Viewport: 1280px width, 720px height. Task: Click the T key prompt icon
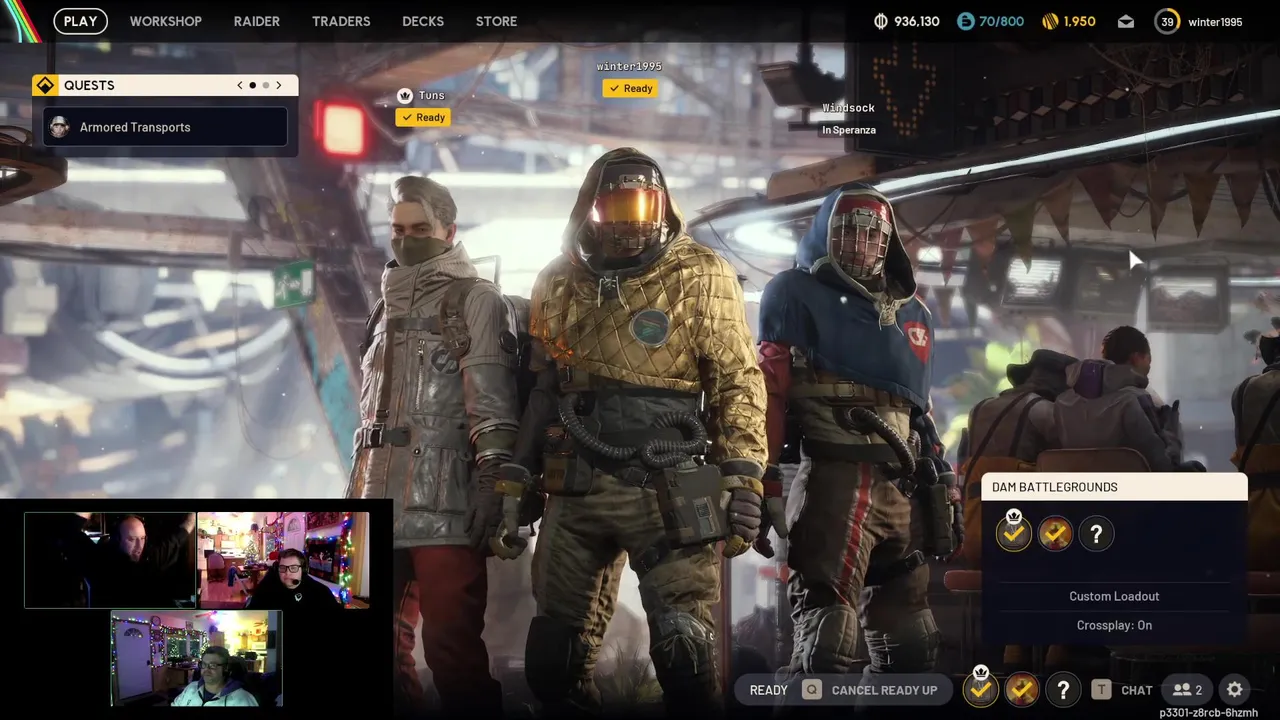1101,690
